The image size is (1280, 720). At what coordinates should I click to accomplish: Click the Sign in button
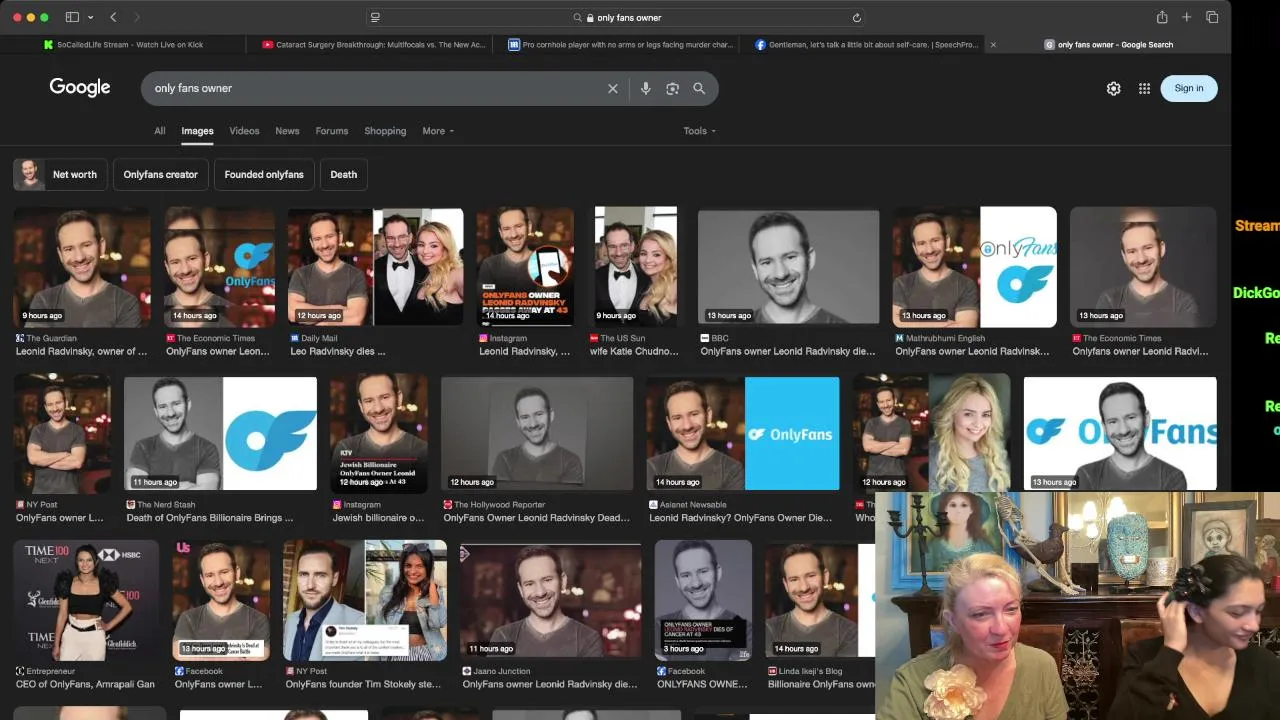(x=1189, y=88)
